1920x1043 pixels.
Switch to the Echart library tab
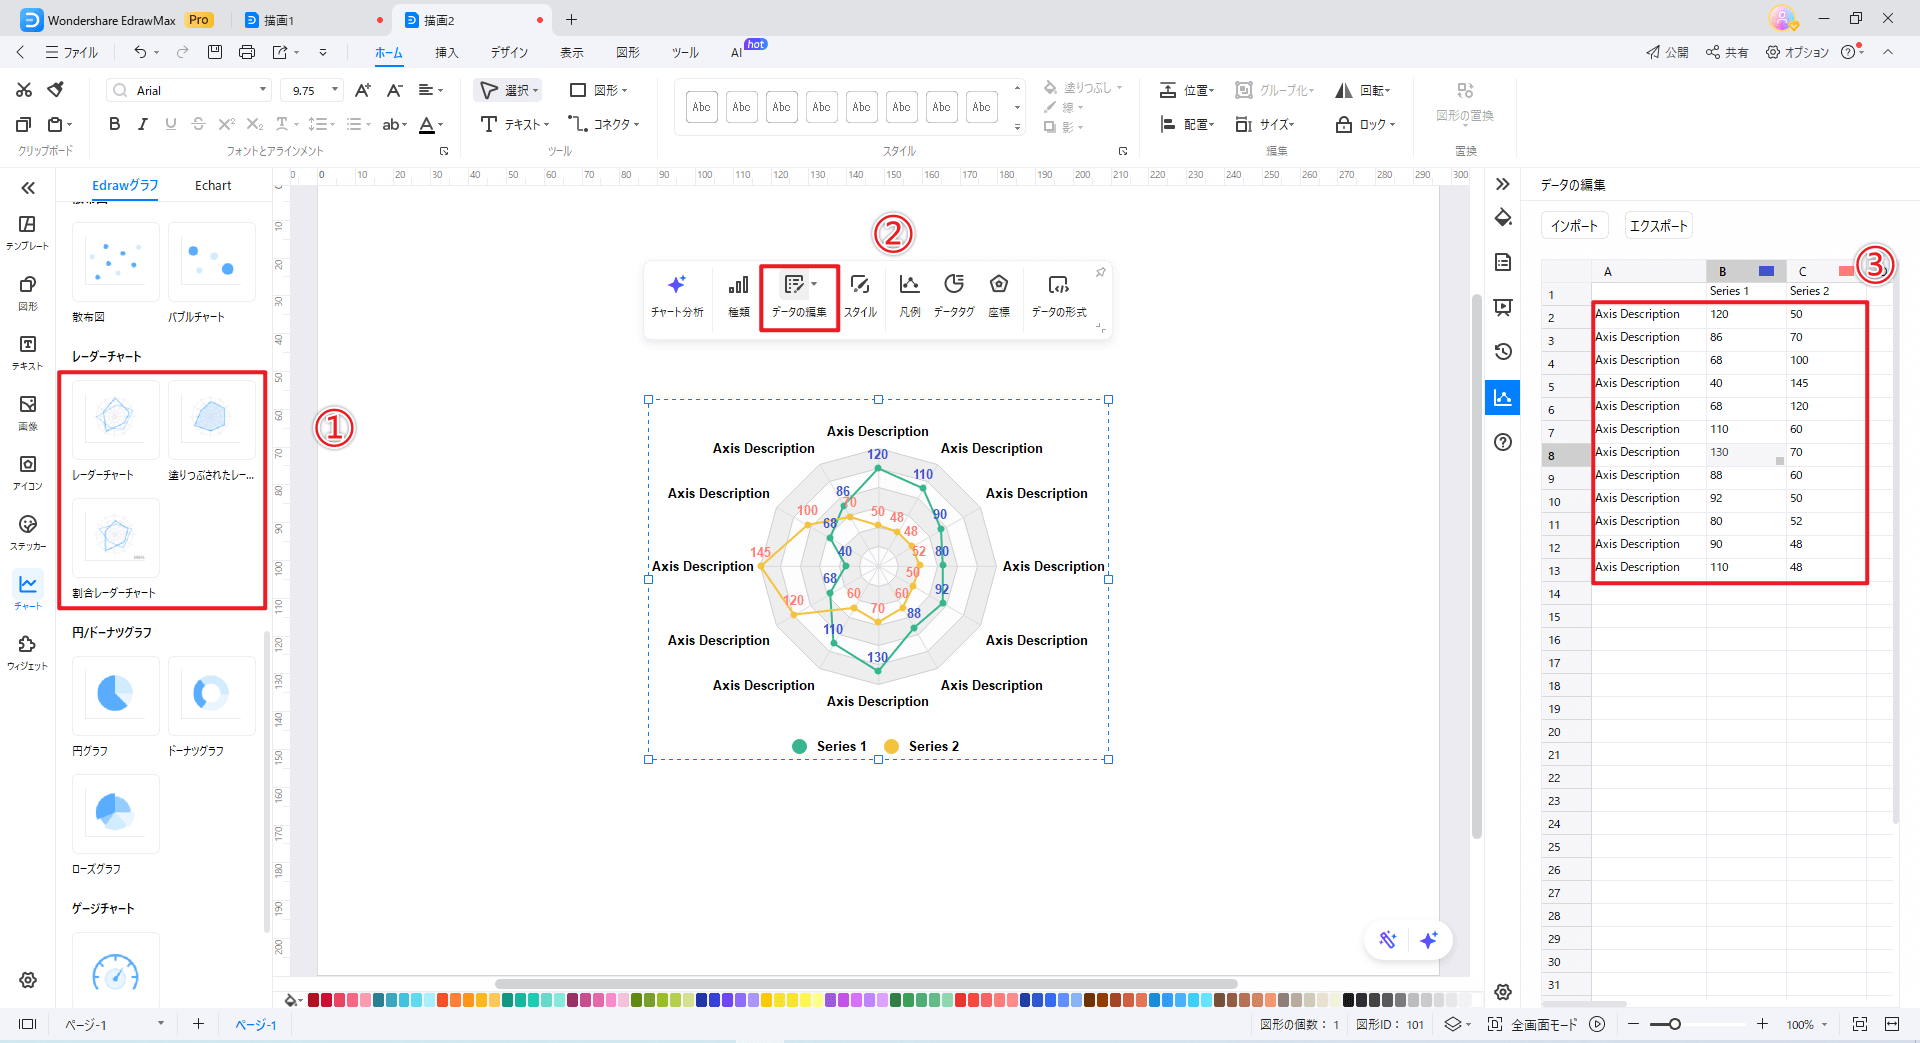213,185
